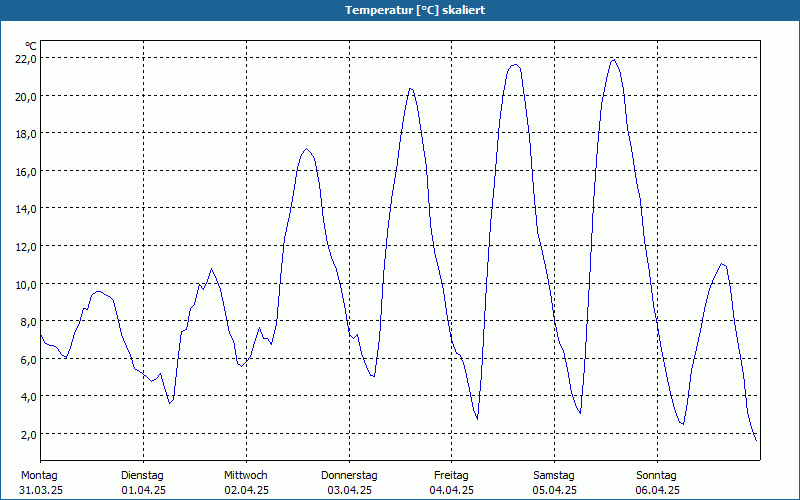
Task: Click the 31.03.25 date label
Action: pyautogui.click(x=41, y=490)
